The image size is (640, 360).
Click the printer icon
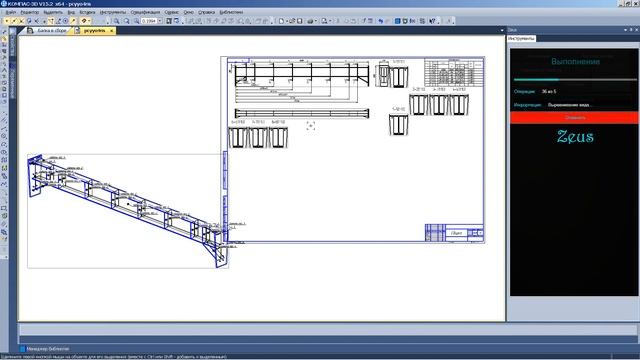[310, 21]
